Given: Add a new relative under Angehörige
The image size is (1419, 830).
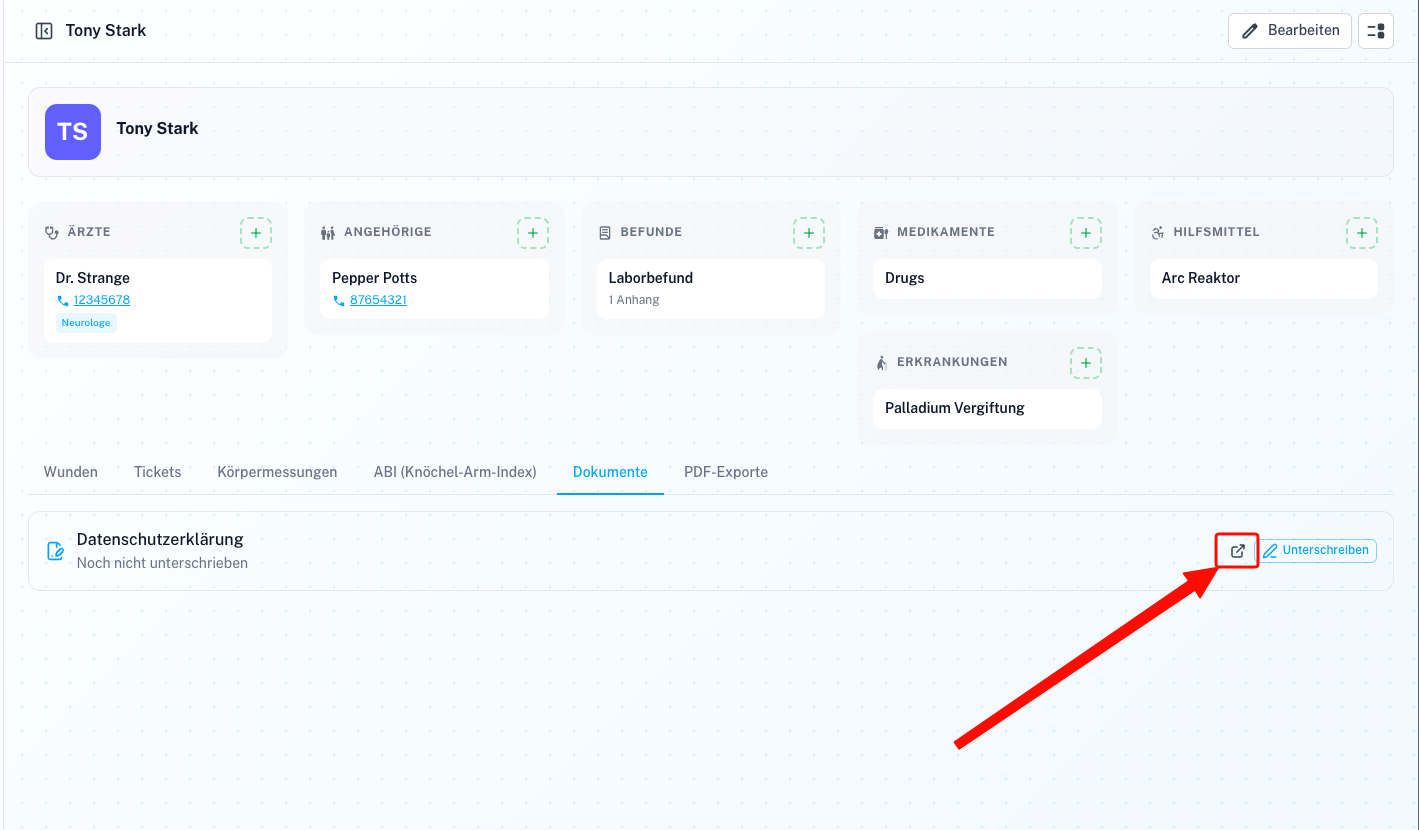Looking at the screenshot, I should pos(533,233).
